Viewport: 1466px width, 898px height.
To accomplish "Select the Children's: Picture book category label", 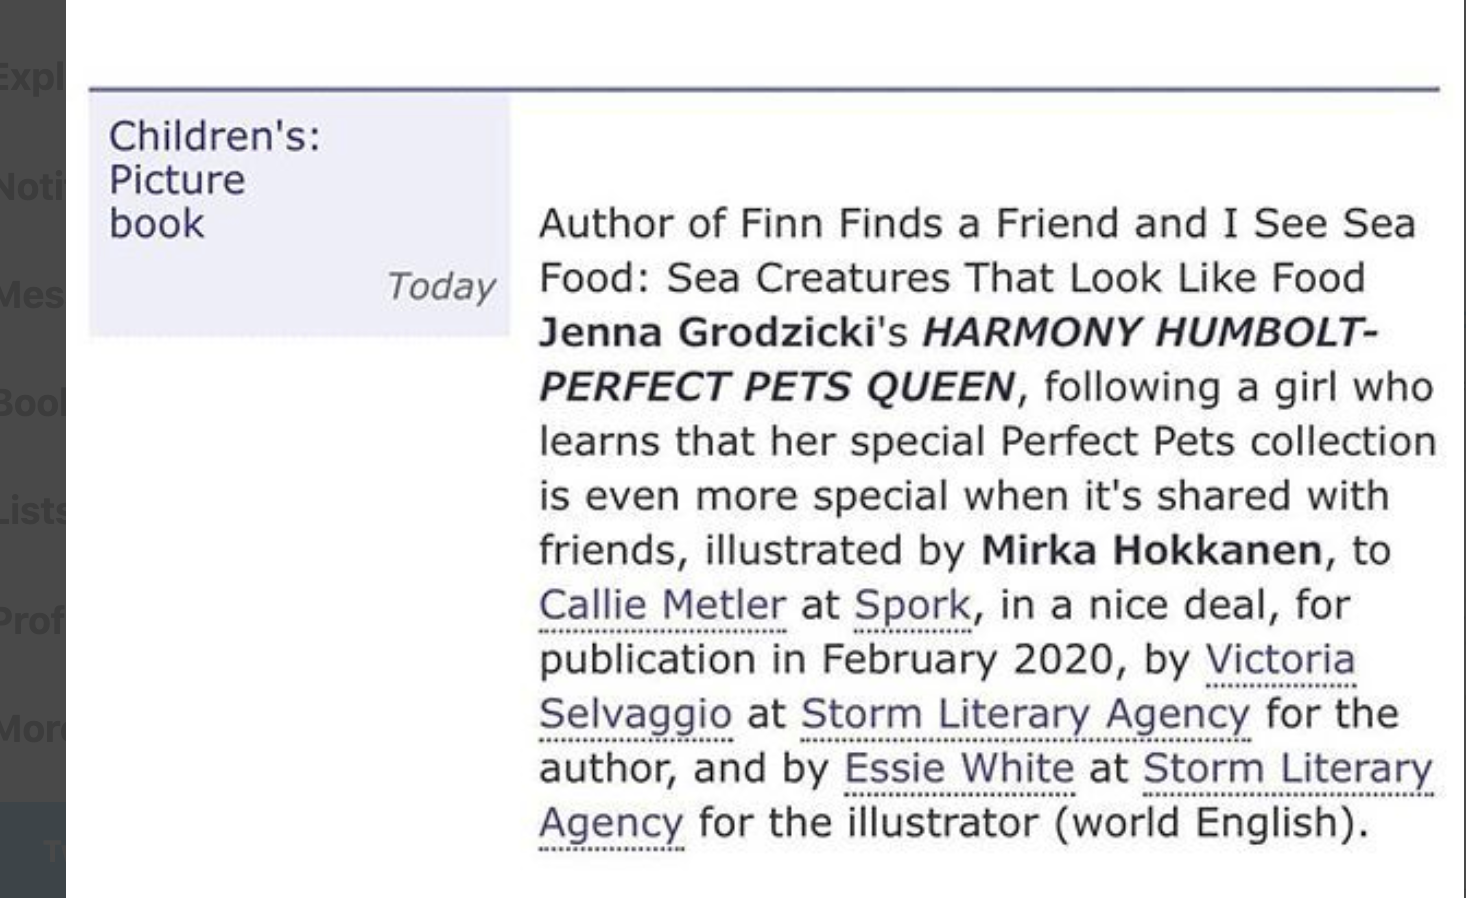I will (x=214, y=180).
